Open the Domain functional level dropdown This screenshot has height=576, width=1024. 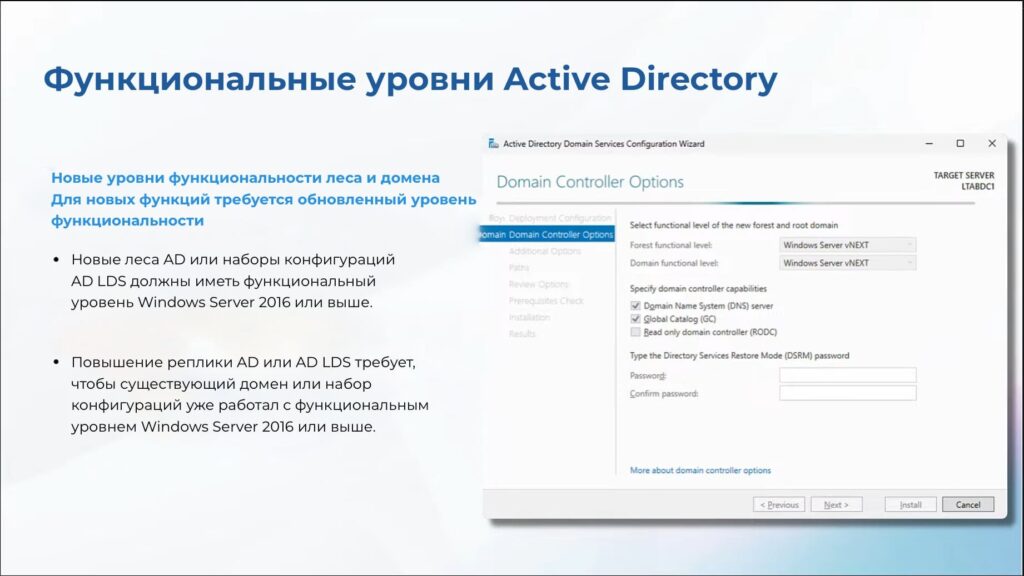pyautogui.click(x=848, y=263)
